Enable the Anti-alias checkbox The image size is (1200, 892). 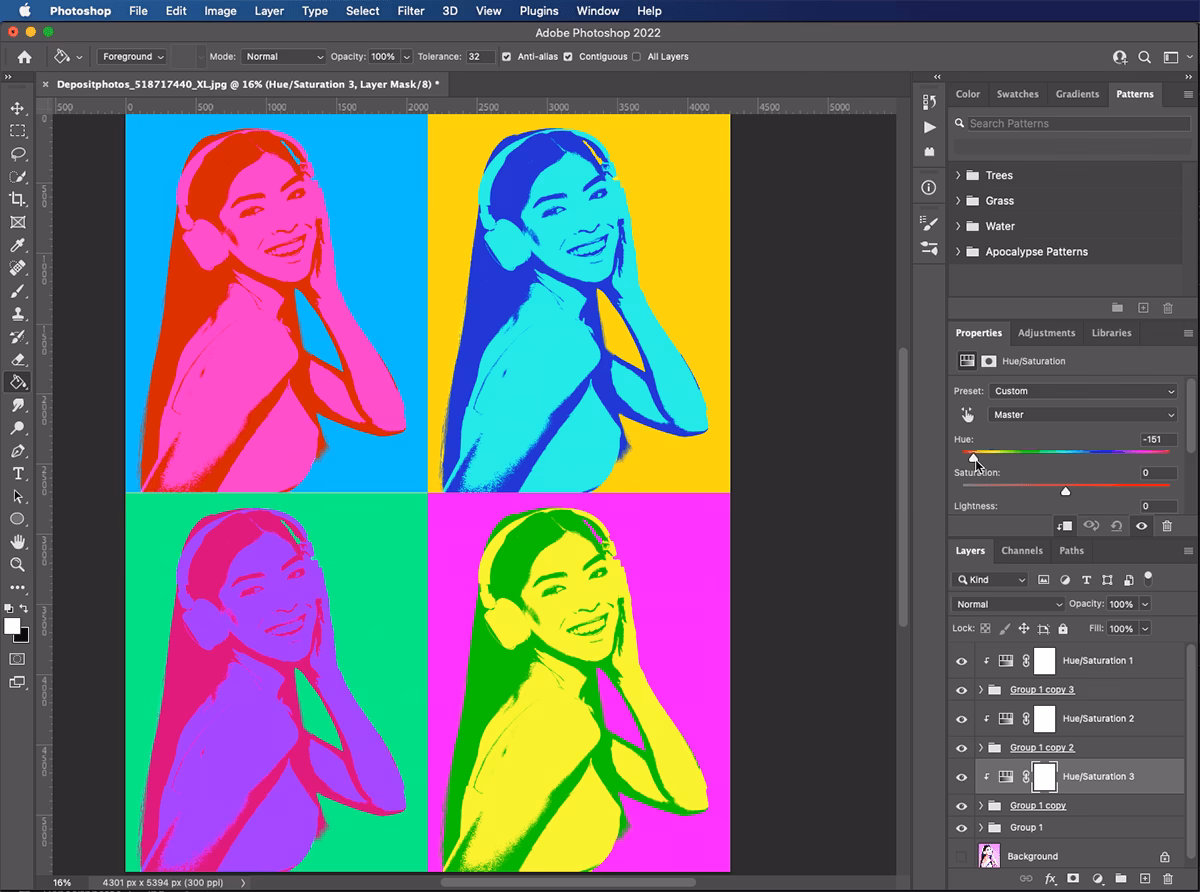(x=508, y=57)
